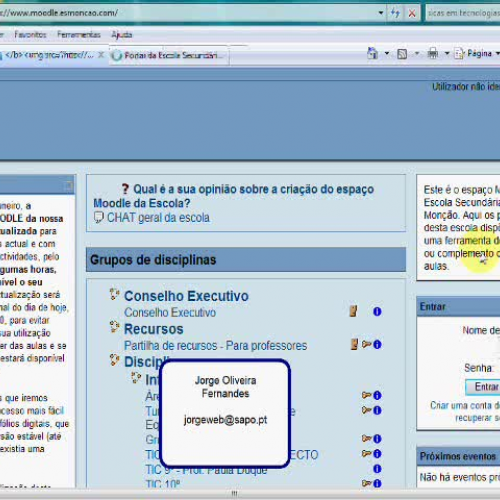Click key icon on row starting with Gr
The width and height of the screenshot is (500, 500).
366,438
